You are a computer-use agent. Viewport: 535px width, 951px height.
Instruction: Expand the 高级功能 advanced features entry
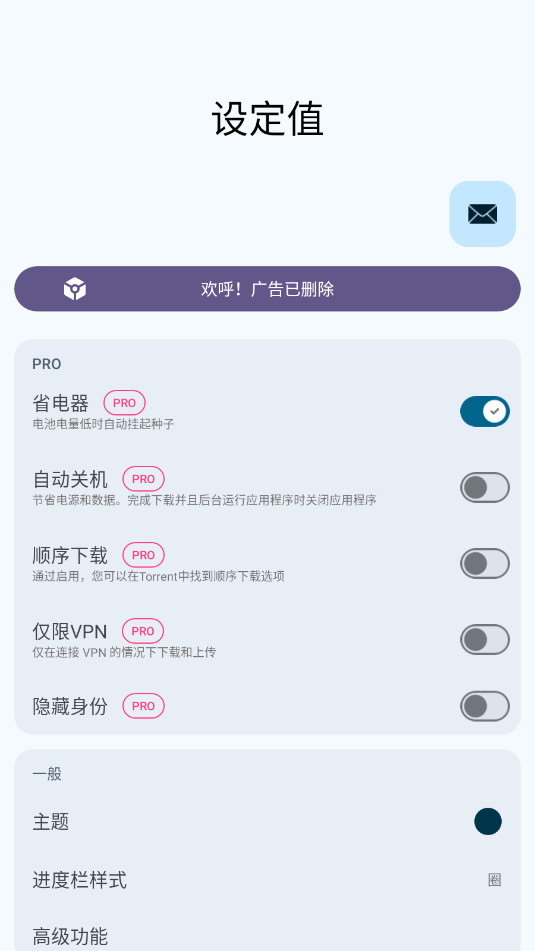click(x=268, y=935)
